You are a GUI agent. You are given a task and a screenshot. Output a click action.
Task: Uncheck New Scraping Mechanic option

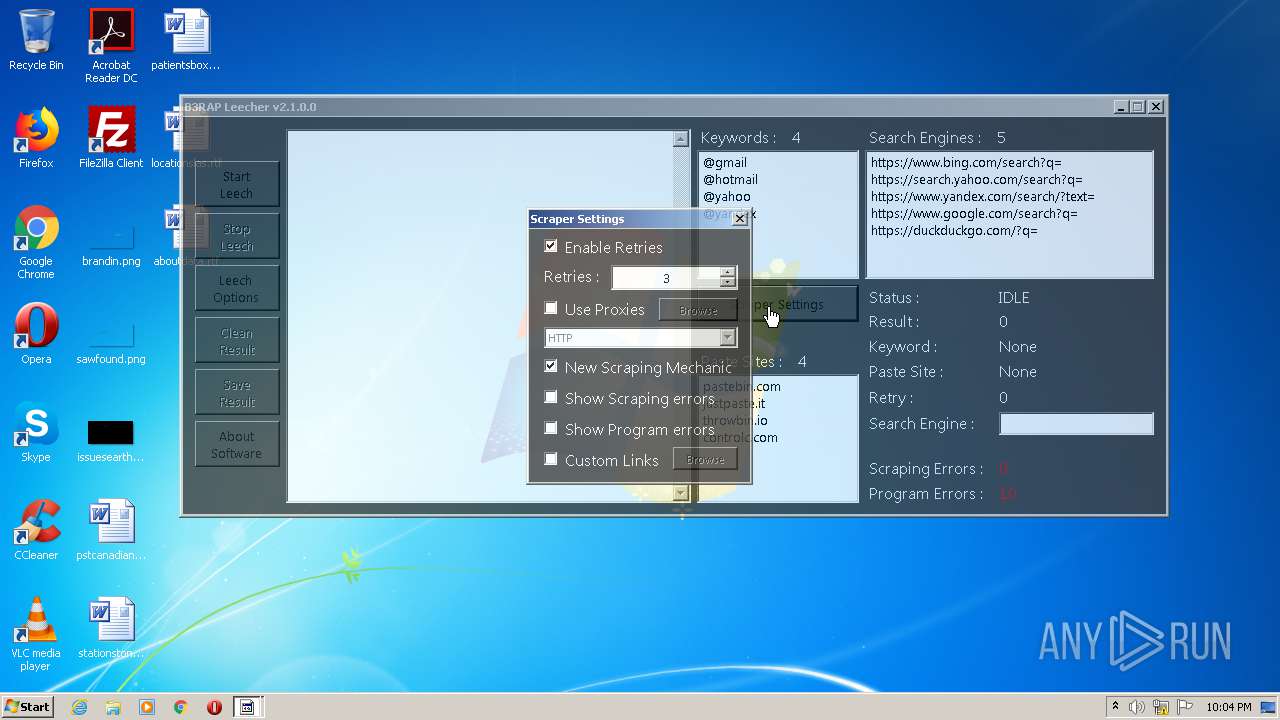[x=550, y=367]
